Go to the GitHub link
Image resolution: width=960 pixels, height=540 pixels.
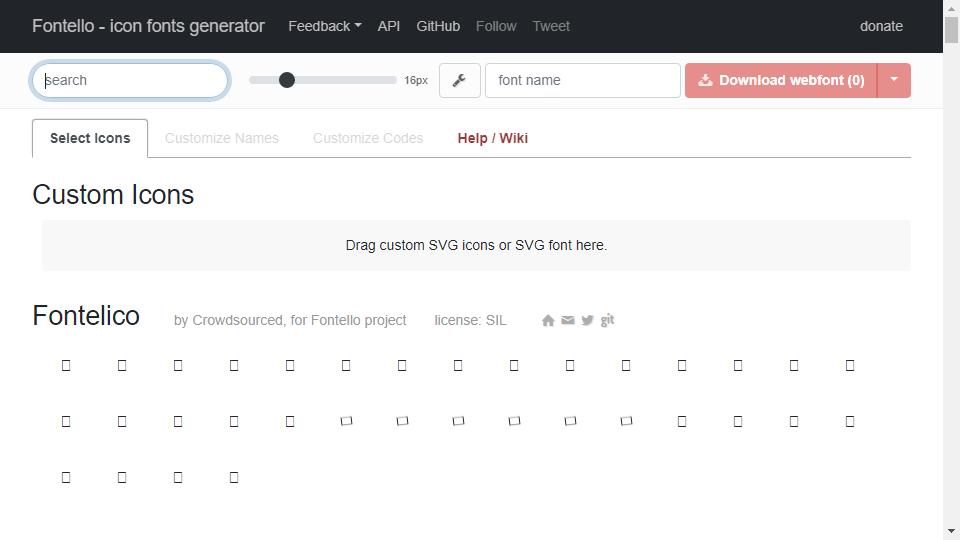click(438, 26)
